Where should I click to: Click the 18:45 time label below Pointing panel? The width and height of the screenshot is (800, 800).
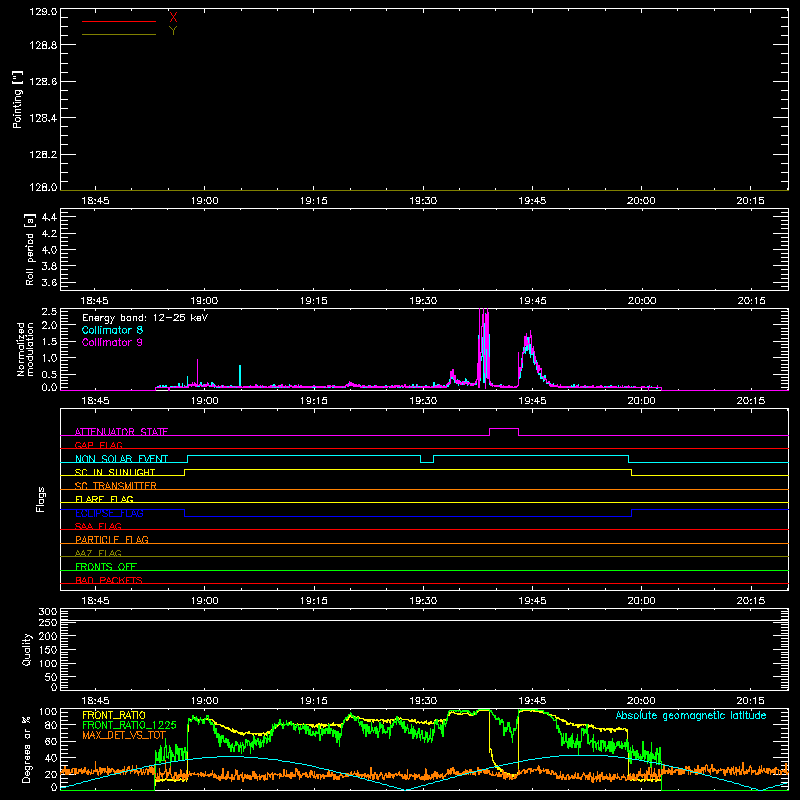pyautogui.click(x=95, y=201)
